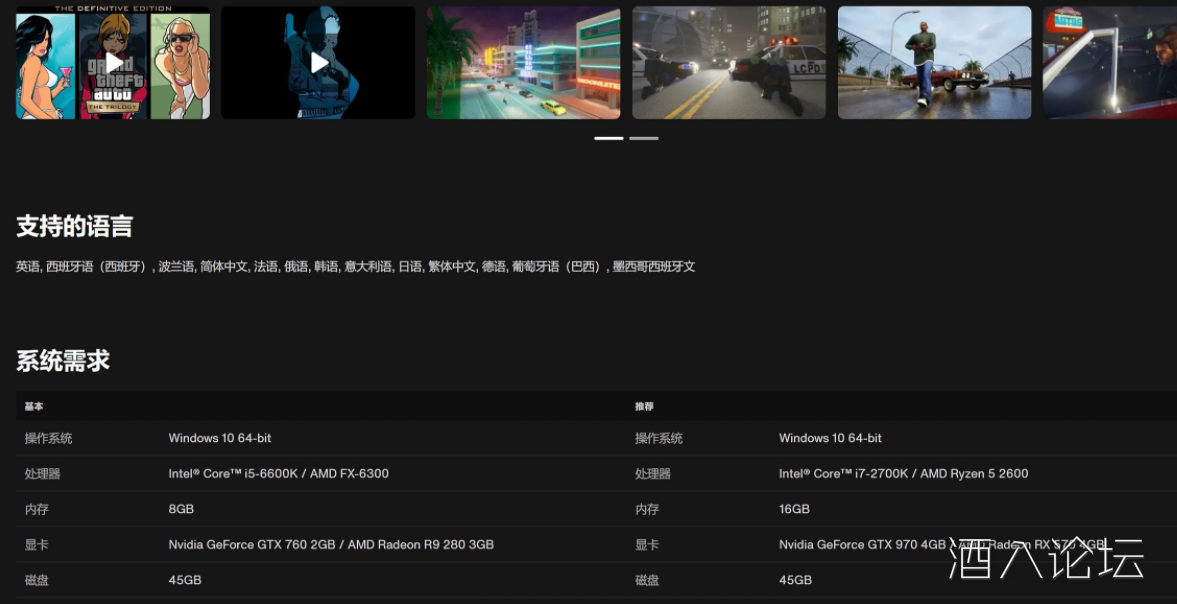Click the i7-2700K / Ryzen 5 2600 value
This screenshot has width=1177, height=604.
coord(904,473)
